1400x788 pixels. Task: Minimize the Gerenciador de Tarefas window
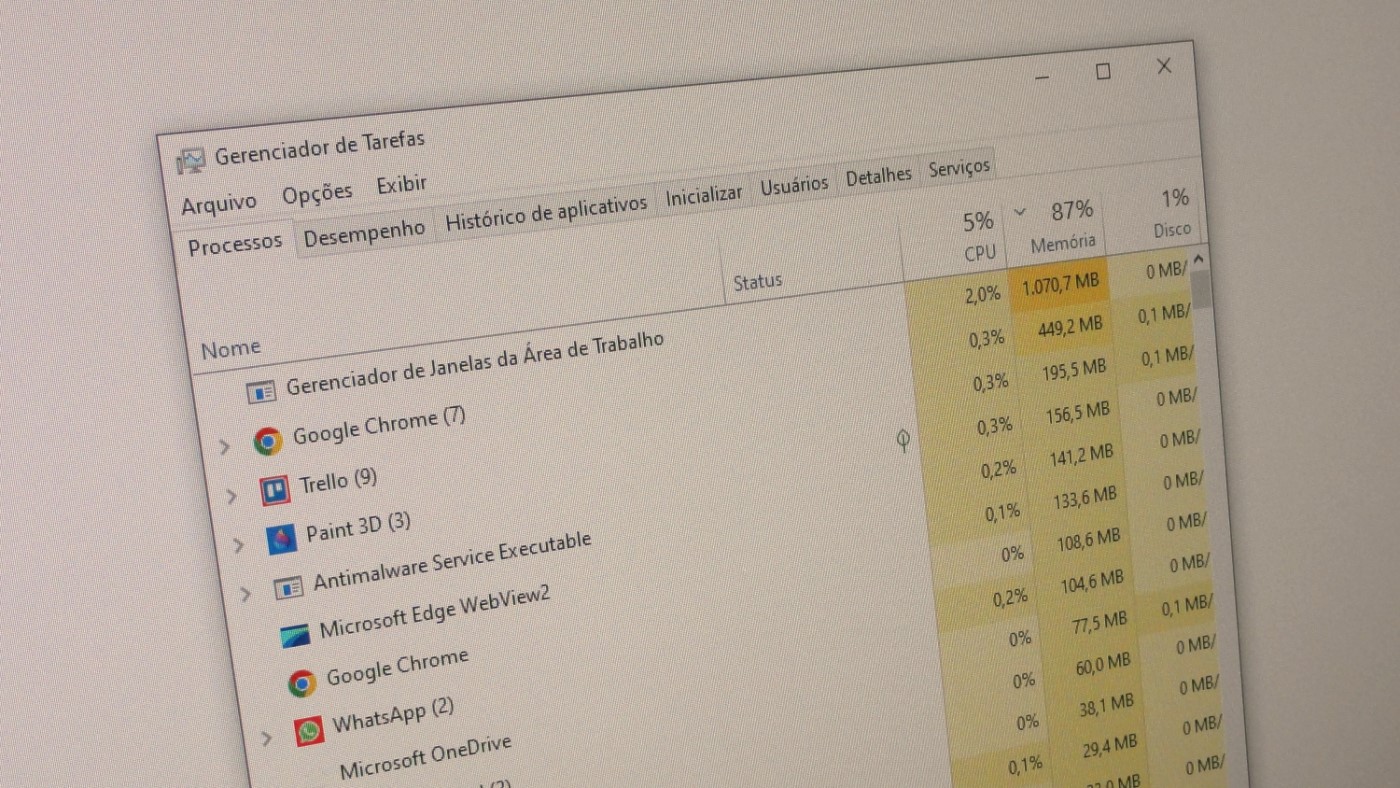tap(1042, 78)
